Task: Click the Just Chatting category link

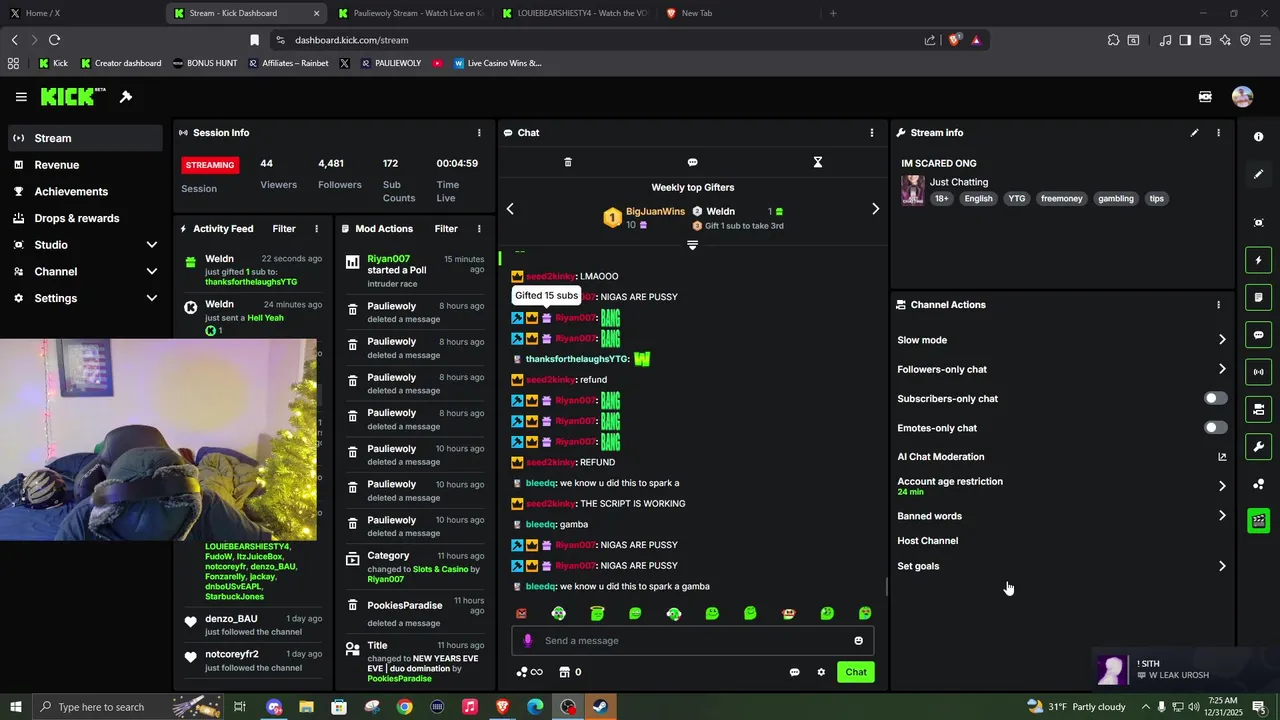Action: tap(959, 182)
